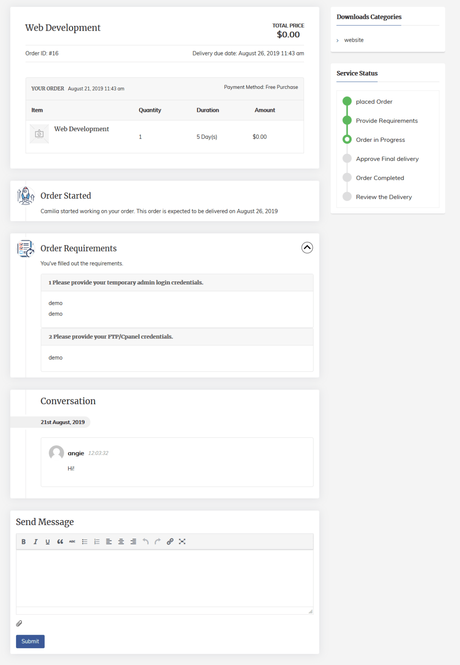Screen dimensions: 460x665
Task: Insert a blockquote in the message
Action: pyautogui.click(x=60, y=542)
